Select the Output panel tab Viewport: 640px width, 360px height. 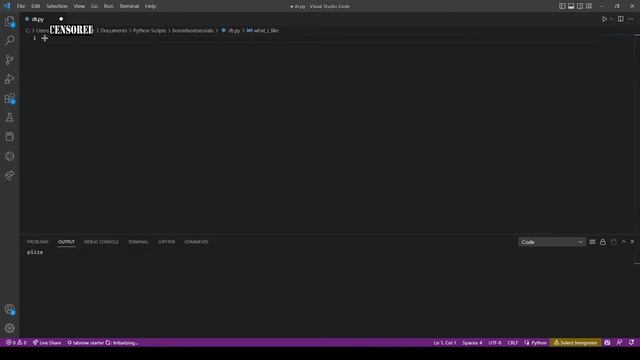click(66, 242)
